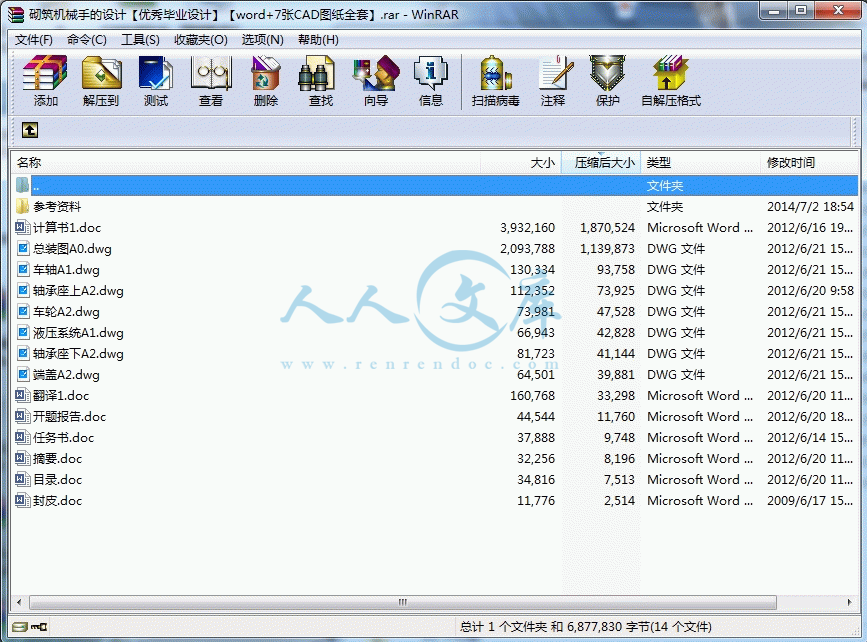Click the DWG icon of 总装图A0.dwg
The height and width of the screenshot is (642, 867).
pyautogui.click(x=23, y=248)
